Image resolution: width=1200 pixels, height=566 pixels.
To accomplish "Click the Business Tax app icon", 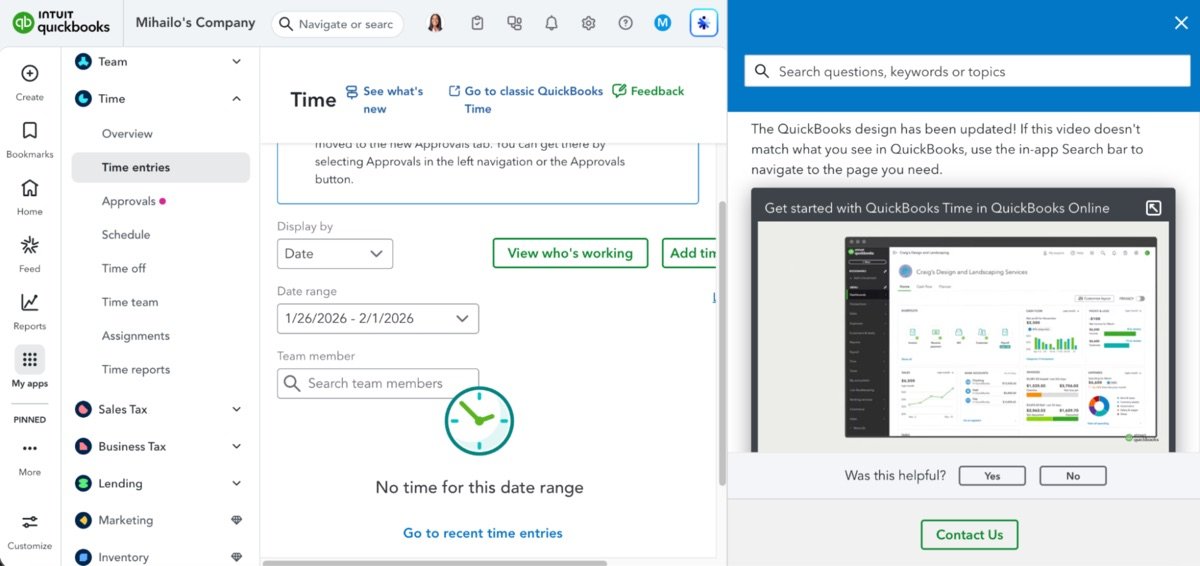I will [84, 446].
